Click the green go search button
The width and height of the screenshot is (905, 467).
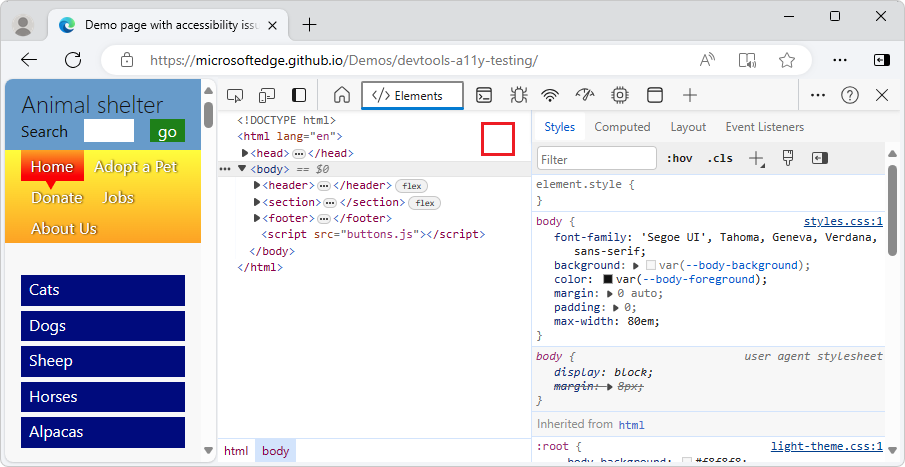coord(167,131)
